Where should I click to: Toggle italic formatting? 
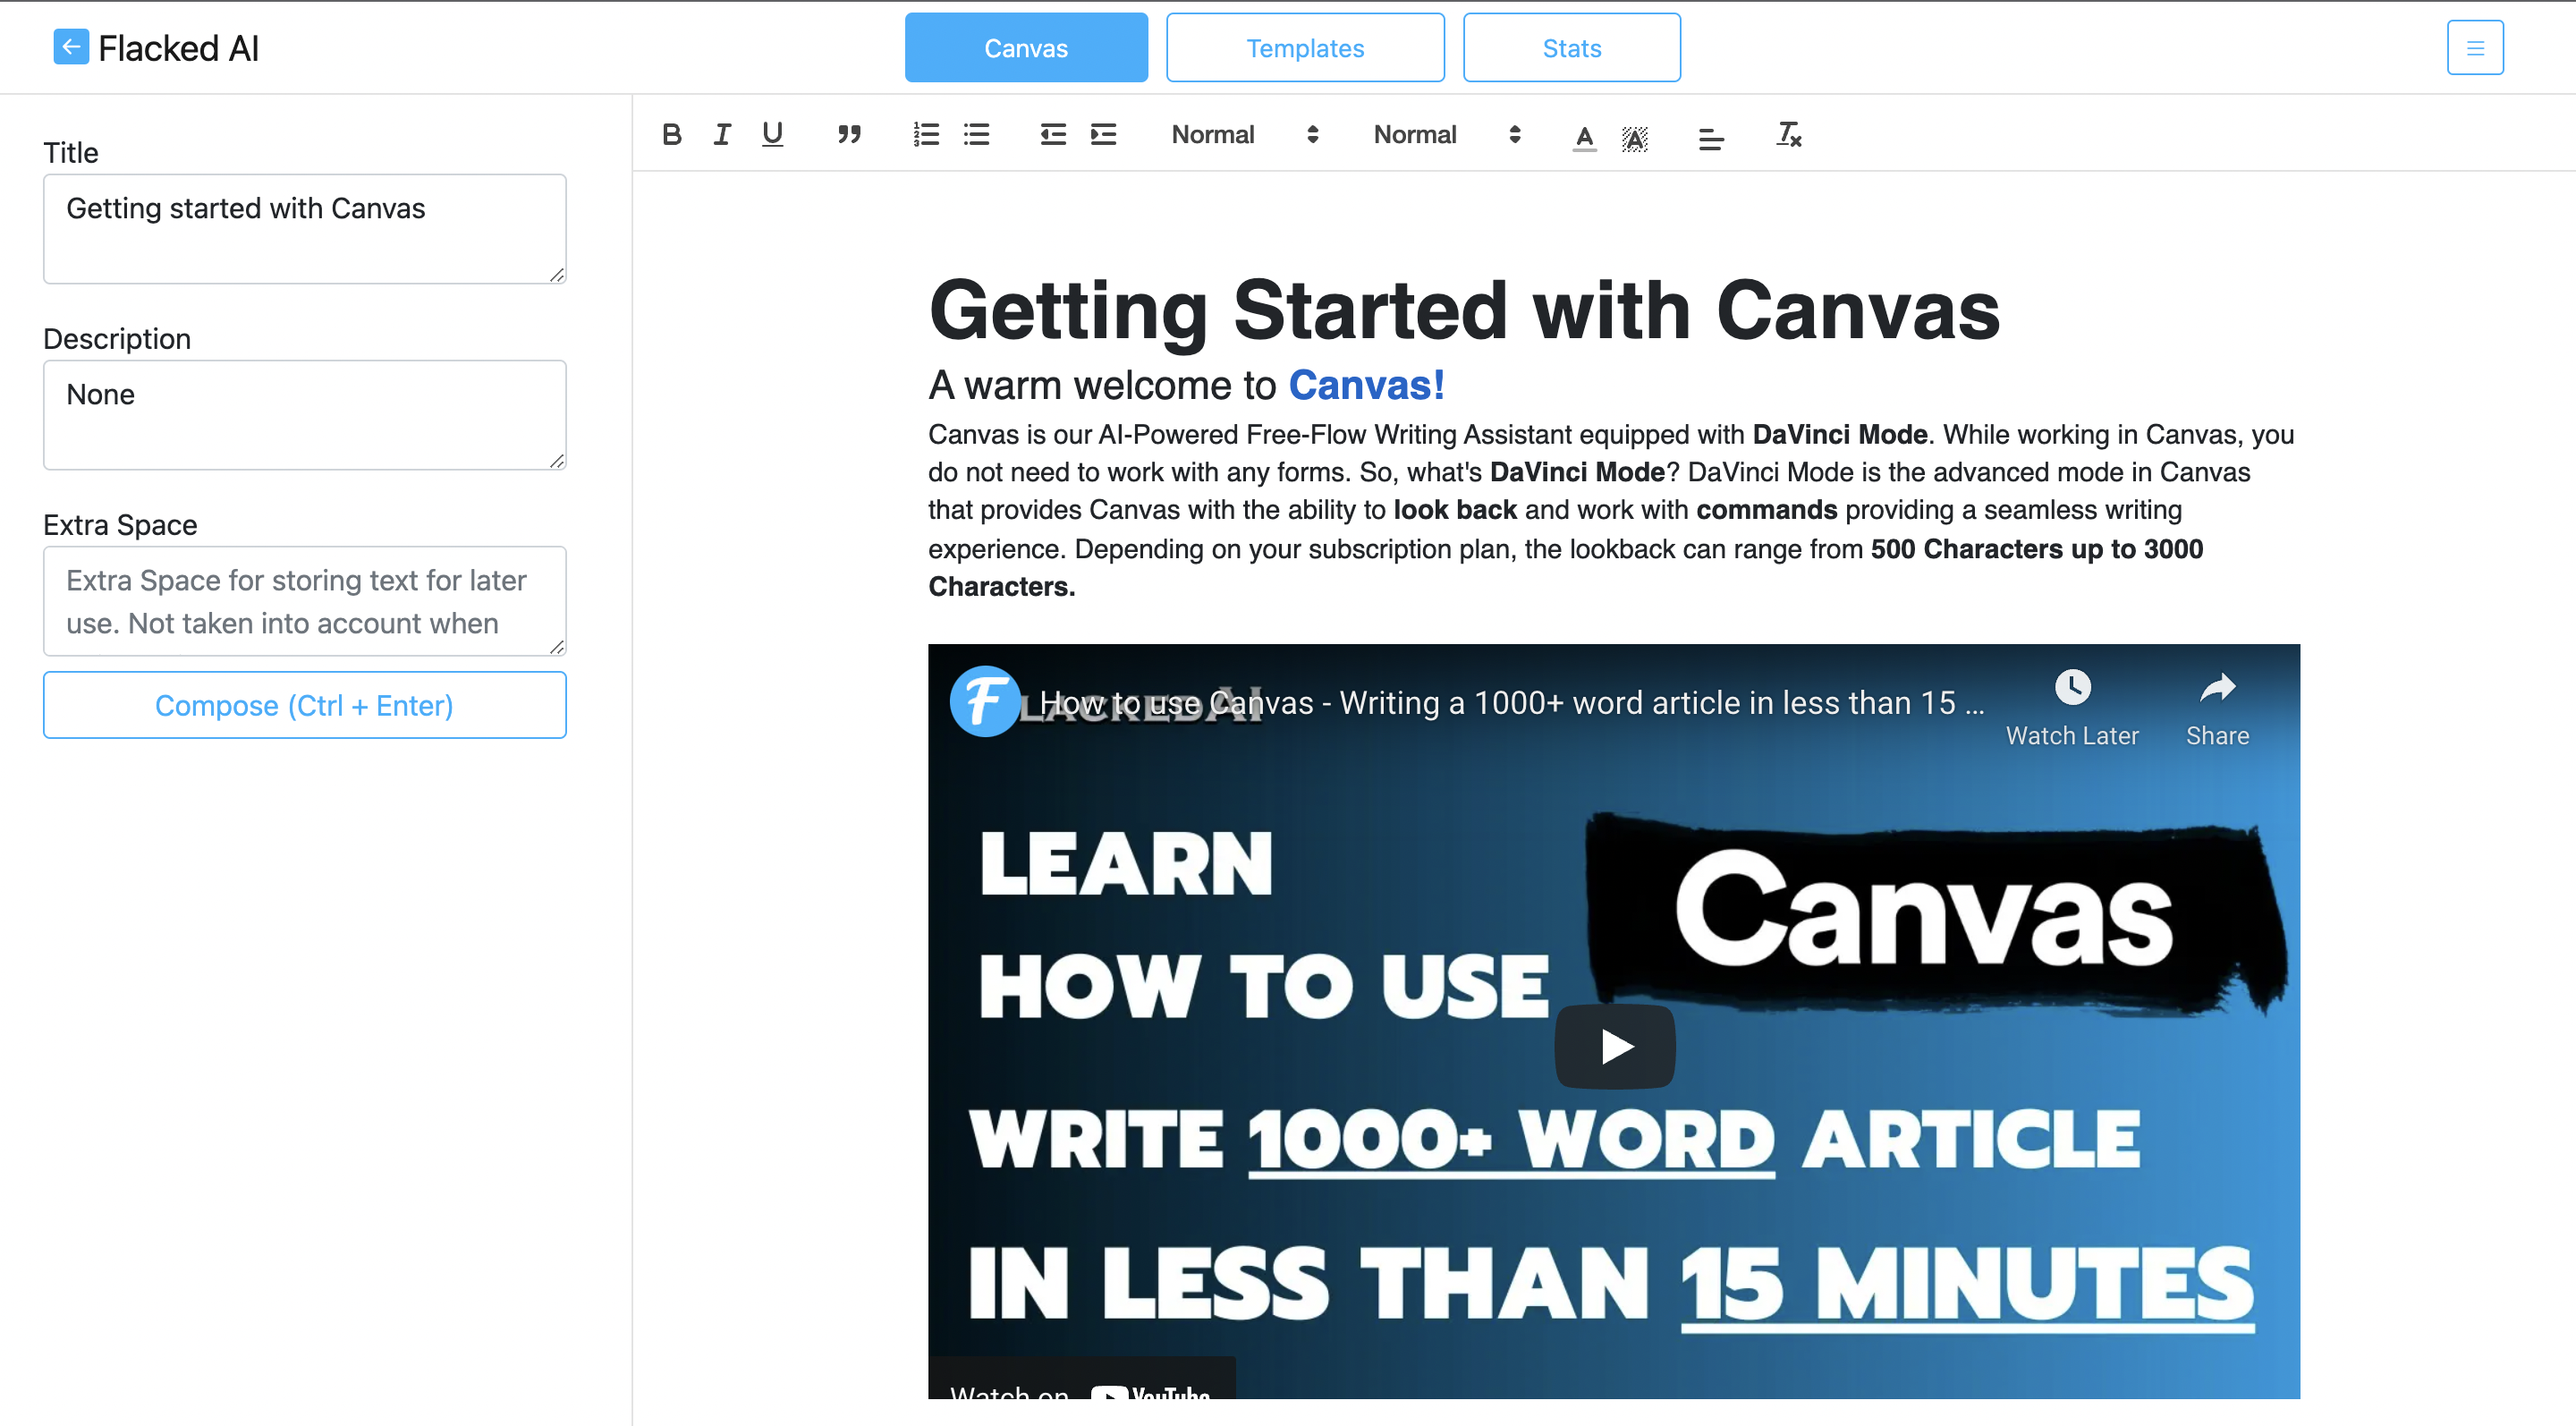[722, 135]
